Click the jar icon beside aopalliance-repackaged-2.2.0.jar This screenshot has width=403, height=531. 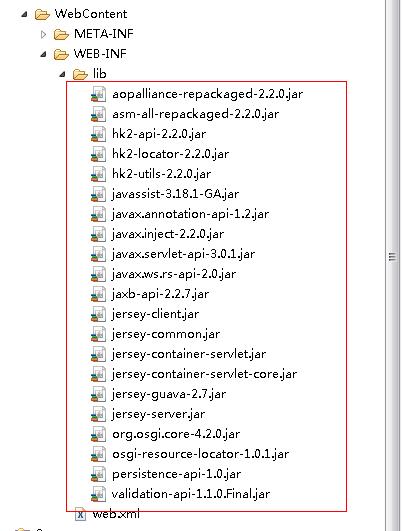pyautogui.click(x=98, y=94)
